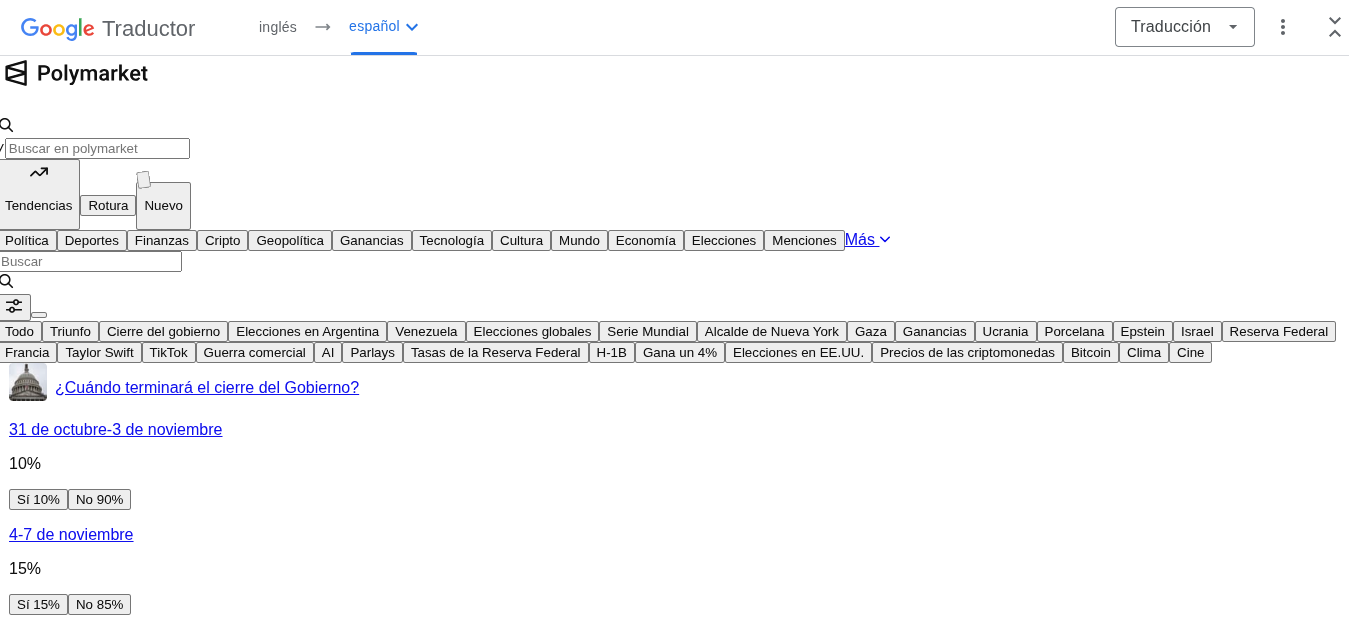Select the Tasas de la Reserva Federal tag
The width and height of the screenshot is (1349, 626).
coord(496,352)
